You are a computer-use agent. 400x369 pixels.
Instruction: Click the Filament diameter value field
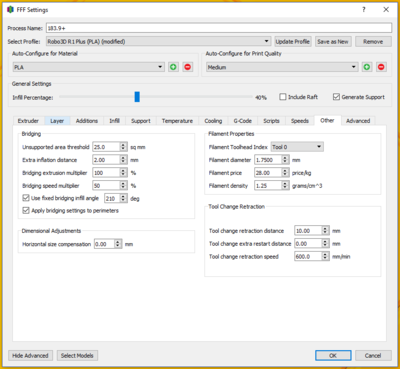pyautogui.click(x=268, y=160)
